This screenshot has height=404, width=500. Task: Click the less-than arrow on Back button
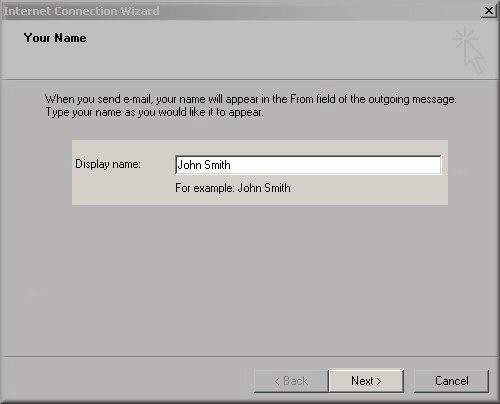point(277,381)
